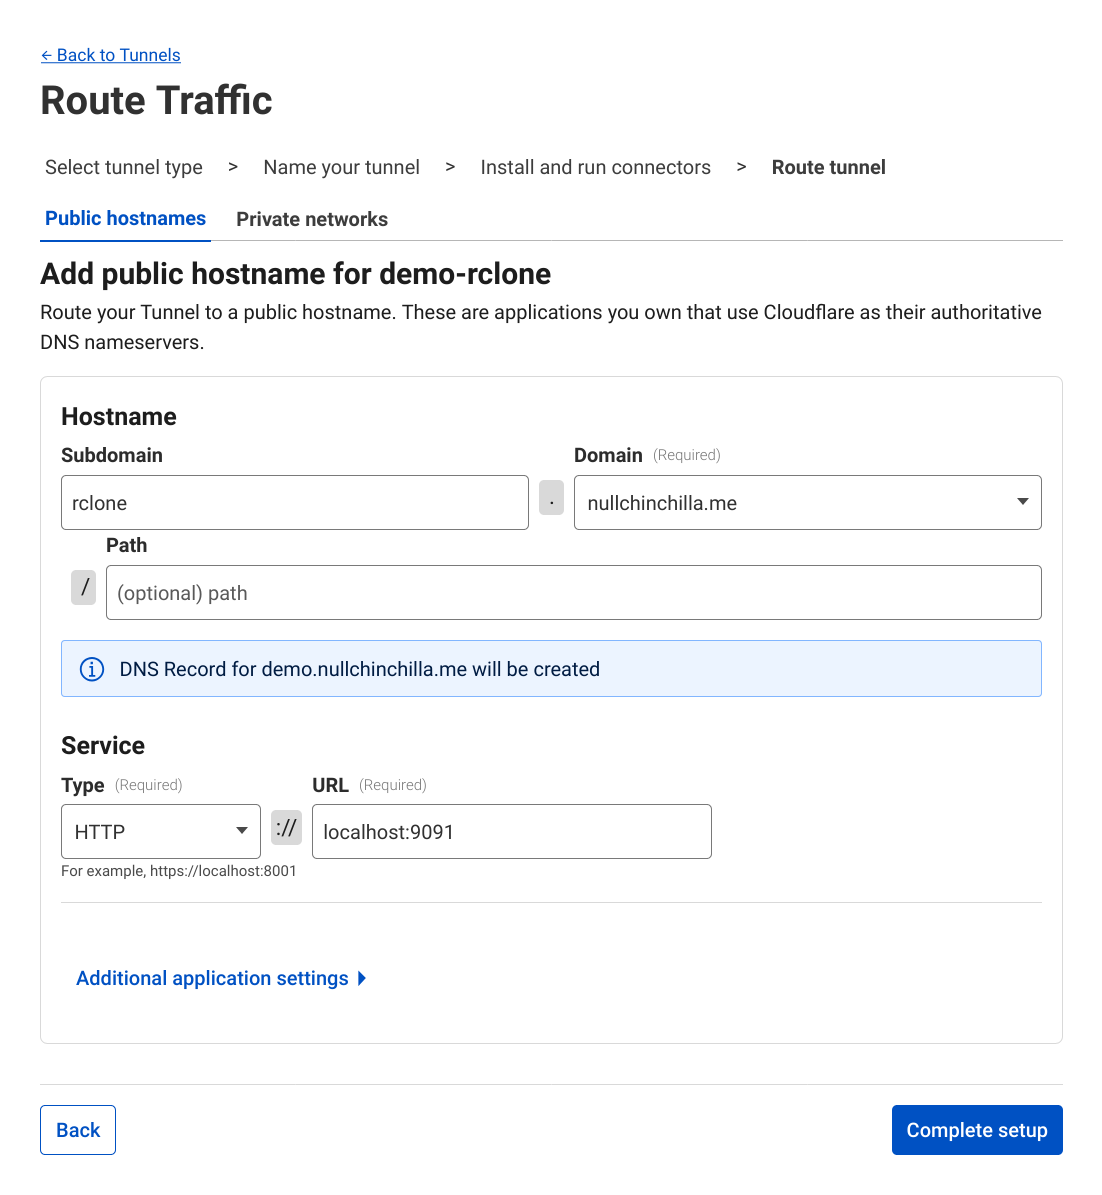Click the Route tunnel breadcrumb step
Image resolution: width=1102 pixels, height=1195 pixels.
[x=828, y=168]
